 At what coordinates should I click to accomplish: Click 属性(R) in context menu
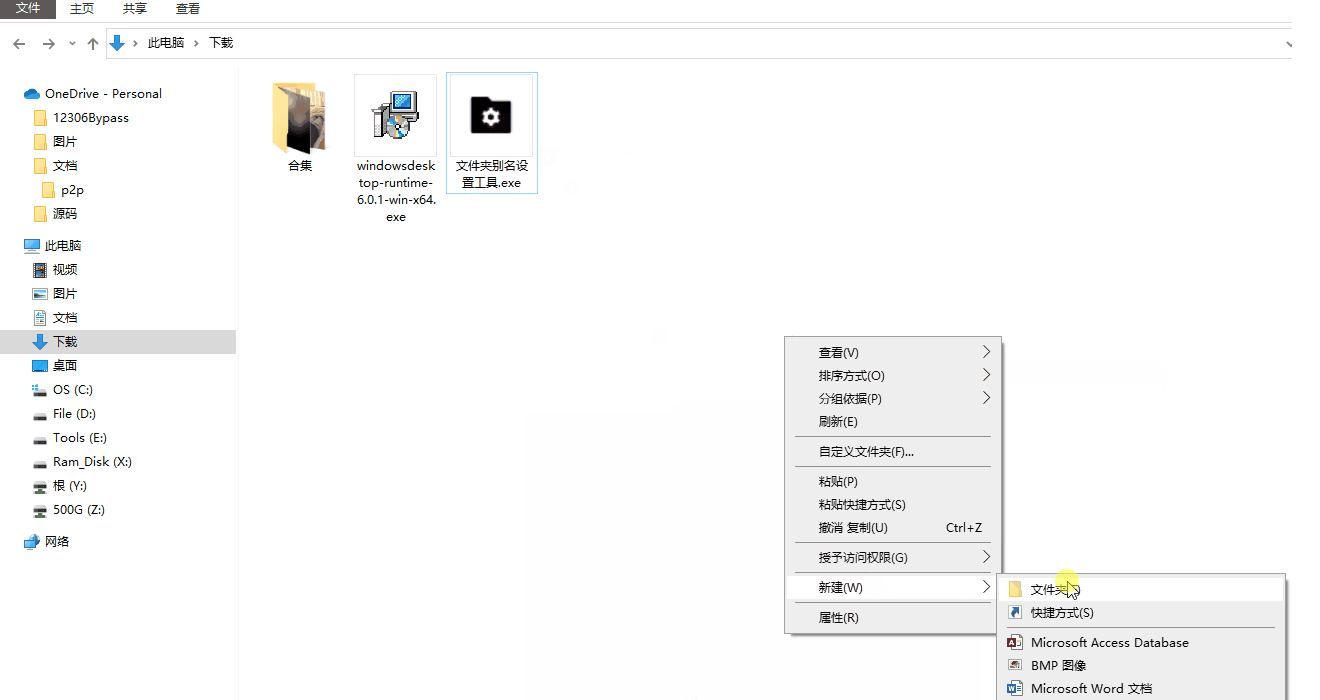tap(838, 618)
